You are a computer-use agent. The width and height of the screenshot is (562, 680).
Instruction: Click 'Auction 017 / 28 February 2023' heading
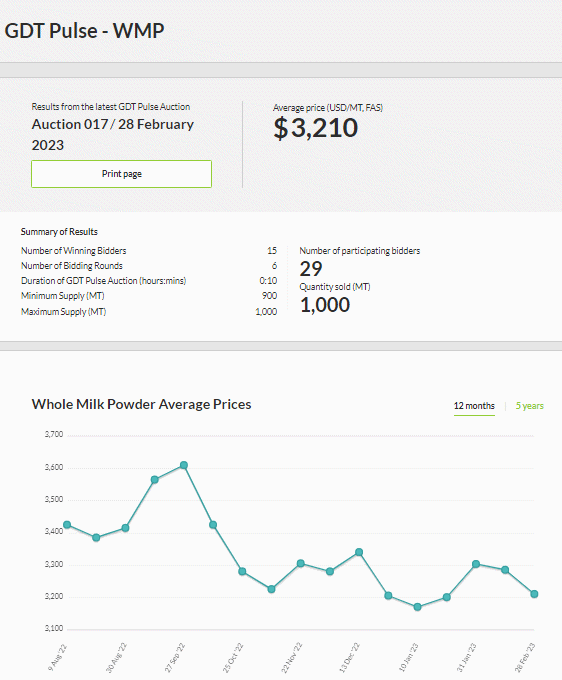[x=112, y=134]
